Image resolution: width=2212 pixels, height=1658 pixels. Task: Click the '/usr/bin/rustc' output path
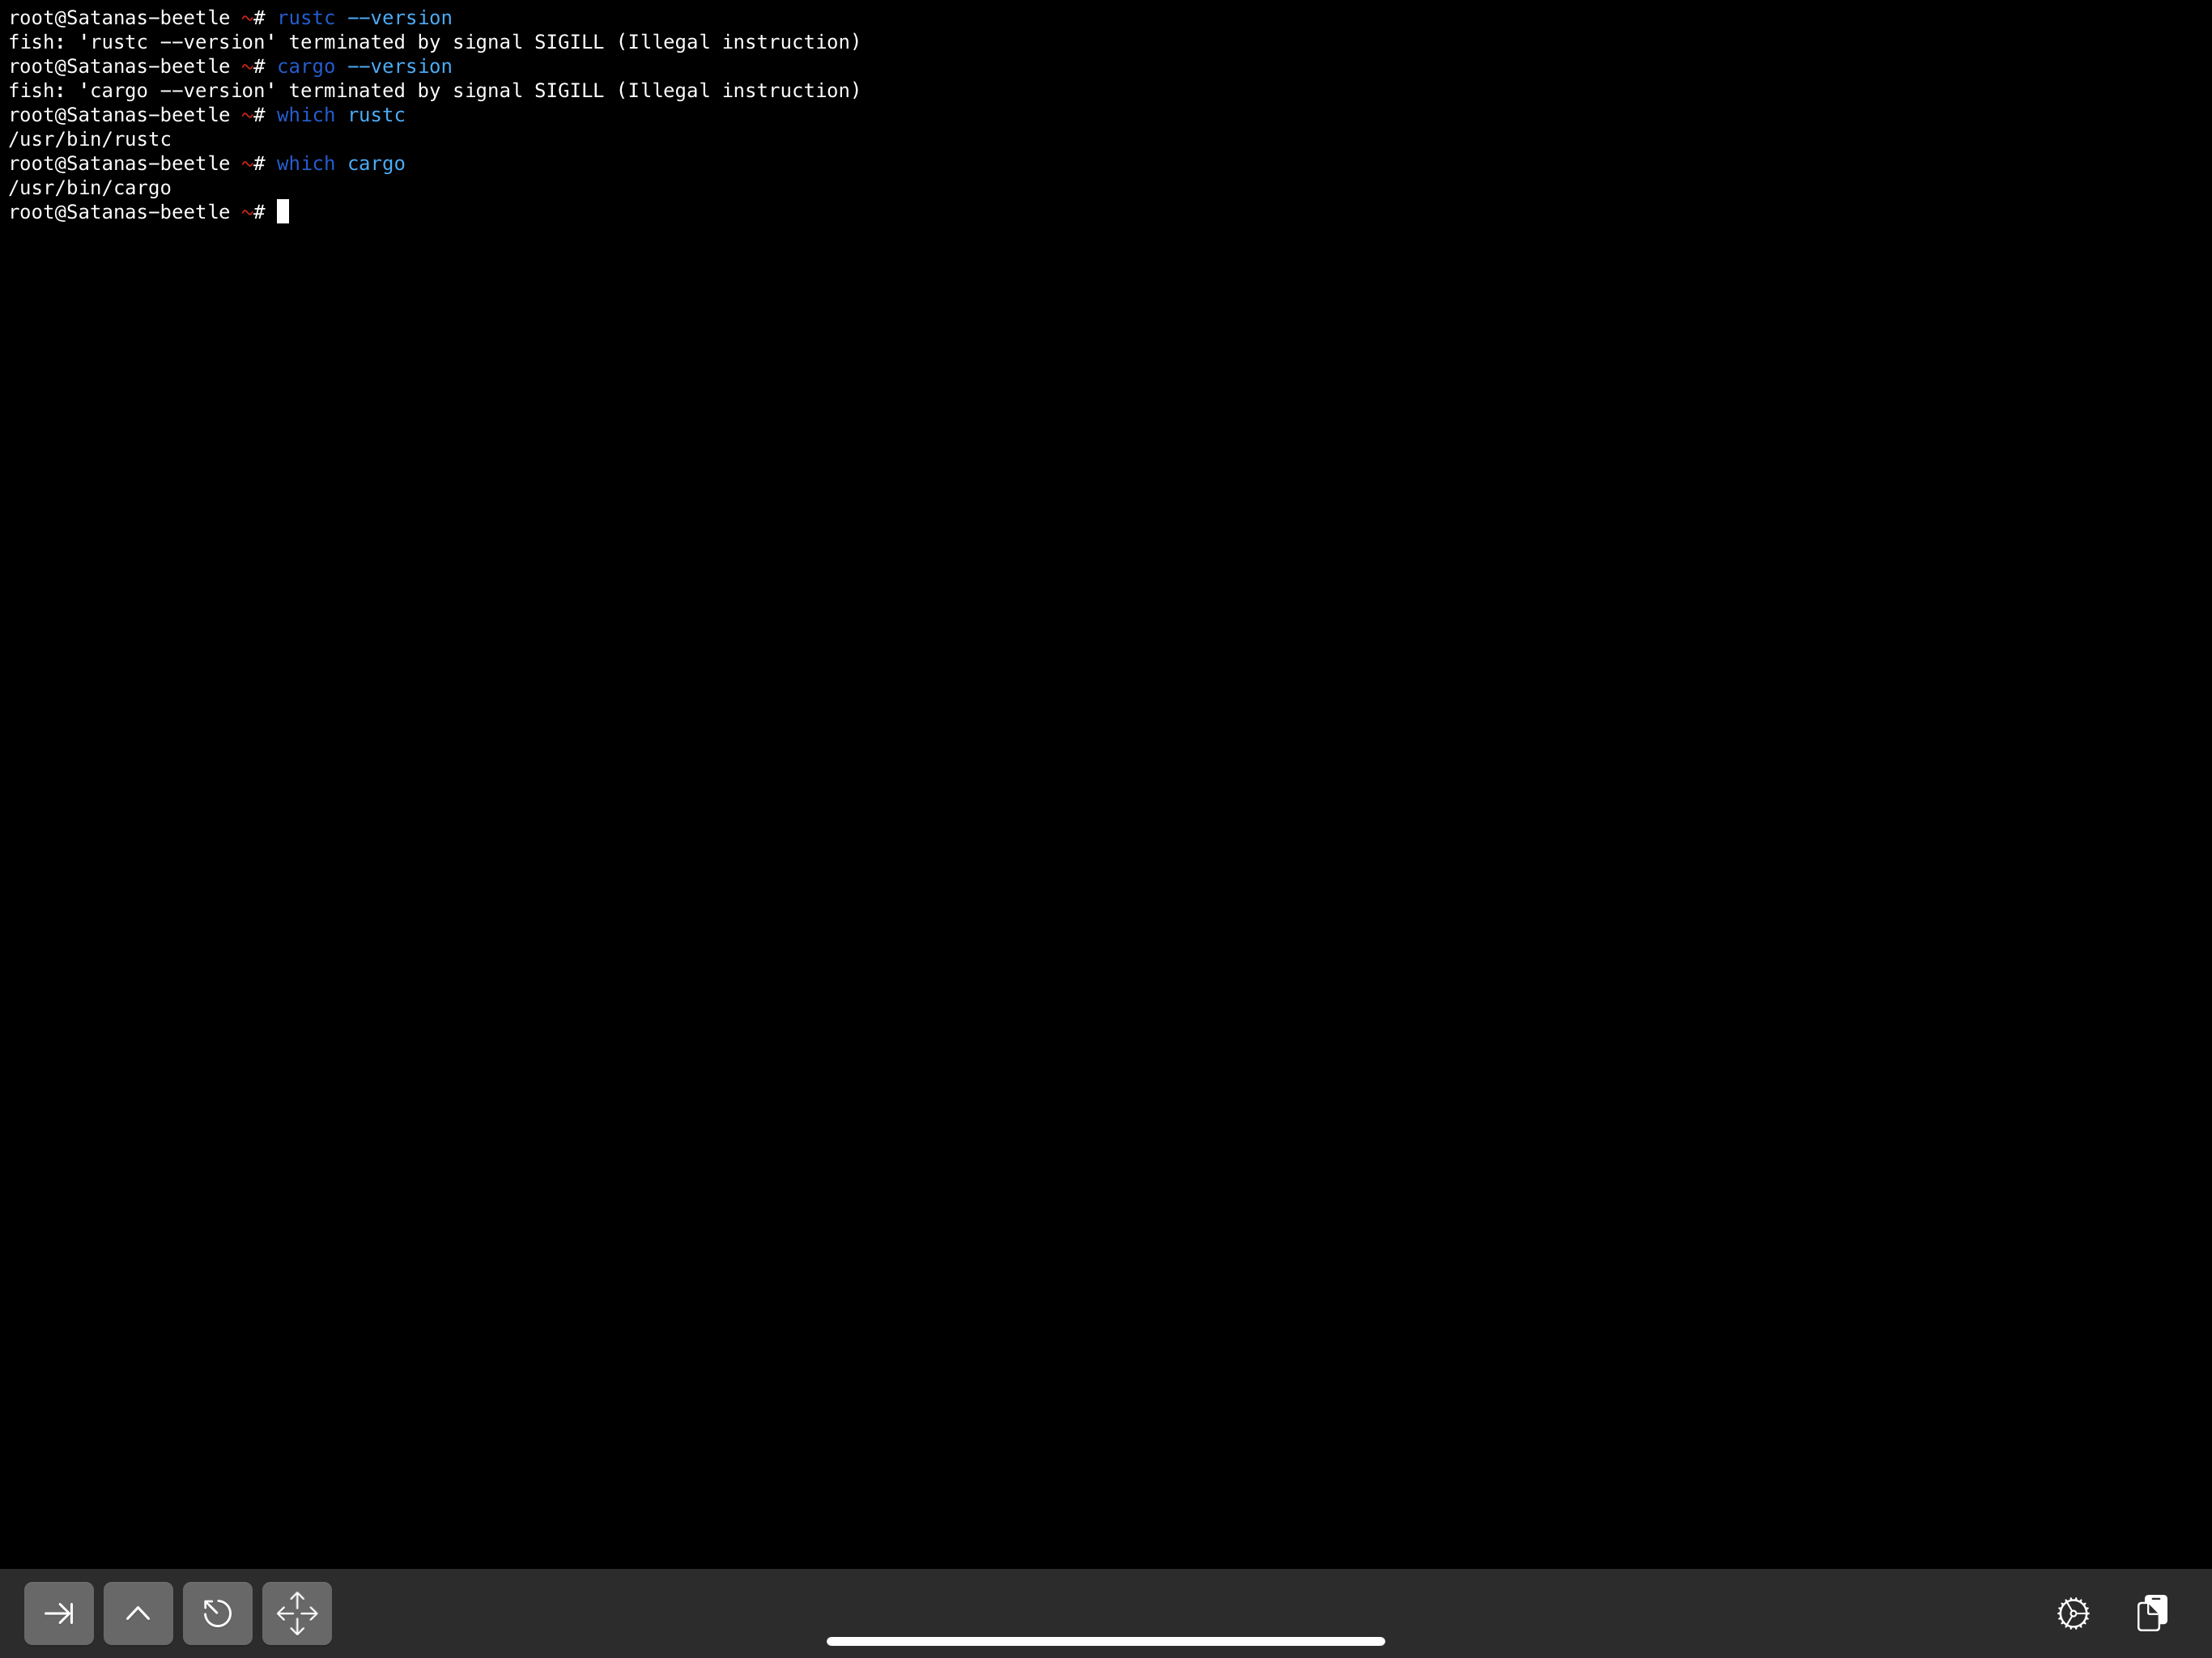[90, 140]
